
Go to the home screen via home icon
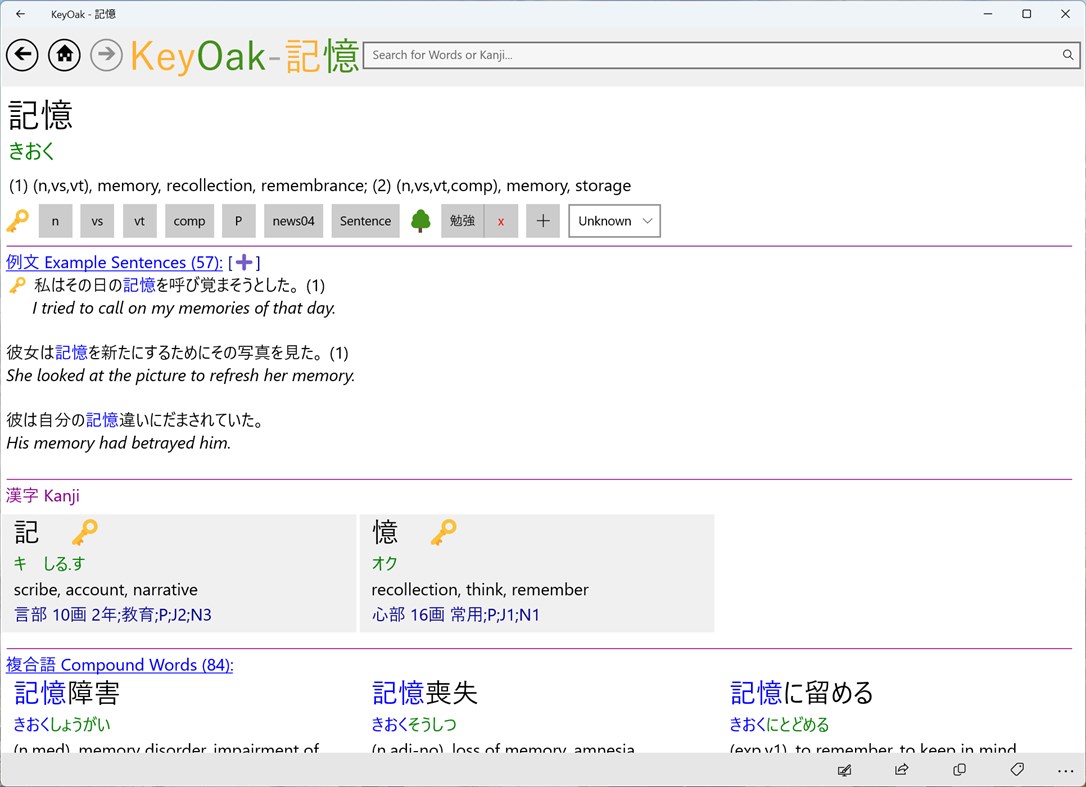point(64,55)
